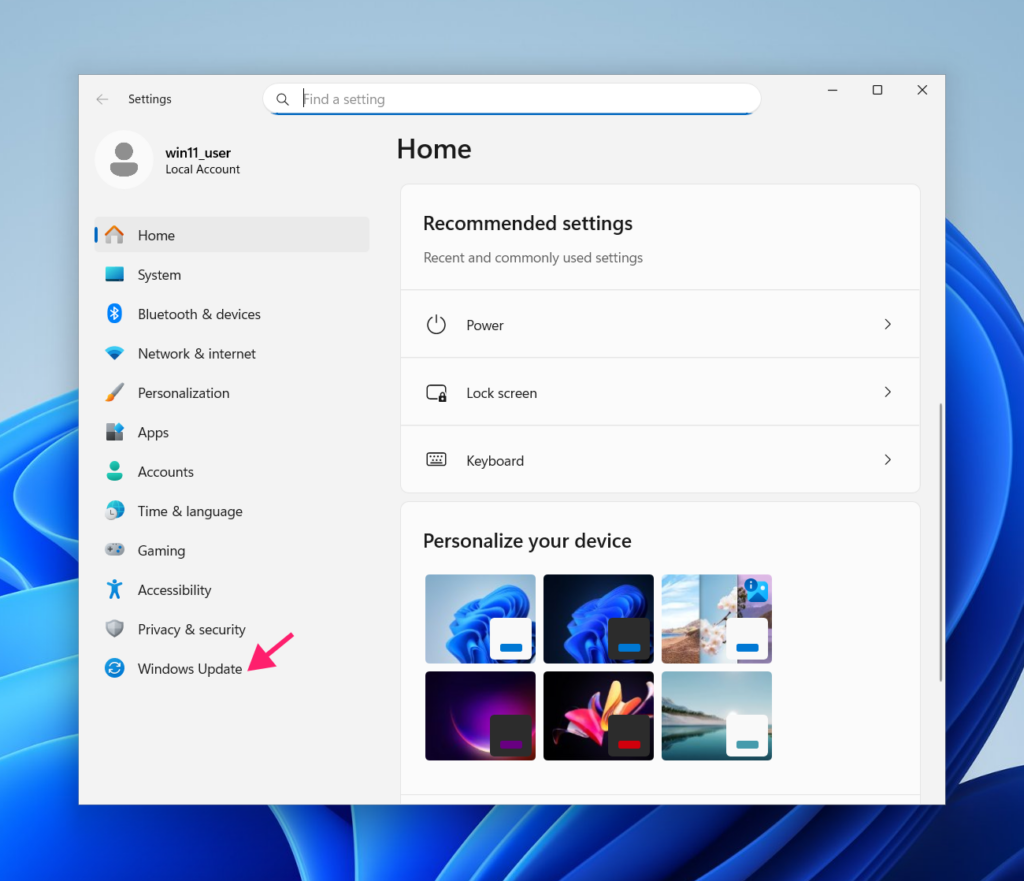This screenshot has height=881, width=1024.
Task: Minimize the Settings window
Action: (x=833, y=90)
